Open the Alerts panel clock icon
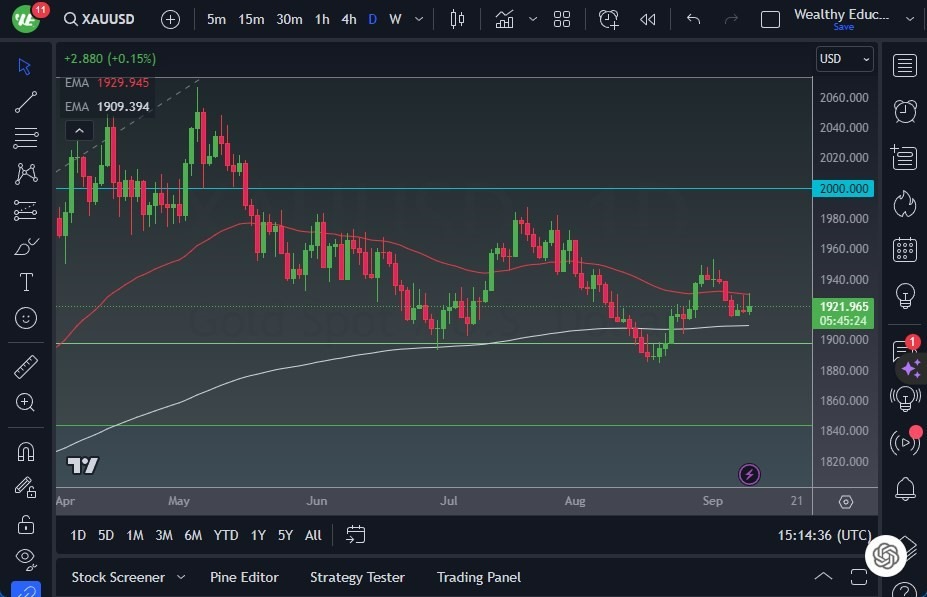This screenshot has height=597, width=927. pos(904,111)
